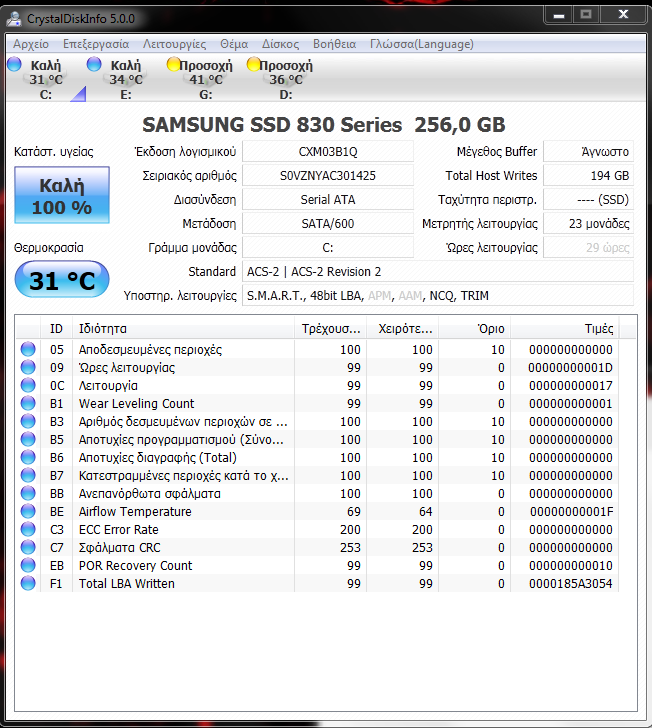Viewport: 652px width, 728px height.
Task: Open the Λειτουργίες menu
Action: (x=175, y=44)
